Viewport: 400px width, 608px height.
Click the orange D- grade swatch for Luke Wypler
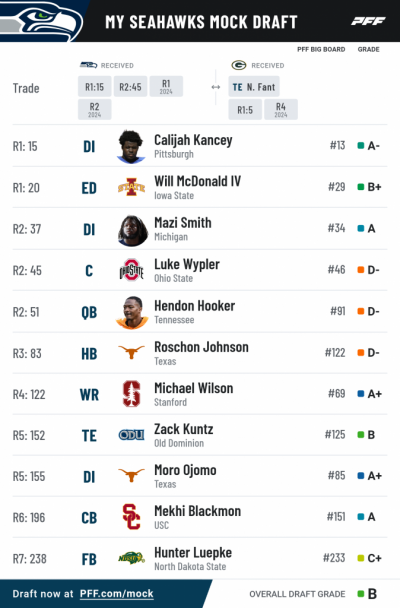pyautogui.click(x=360, y=269)
